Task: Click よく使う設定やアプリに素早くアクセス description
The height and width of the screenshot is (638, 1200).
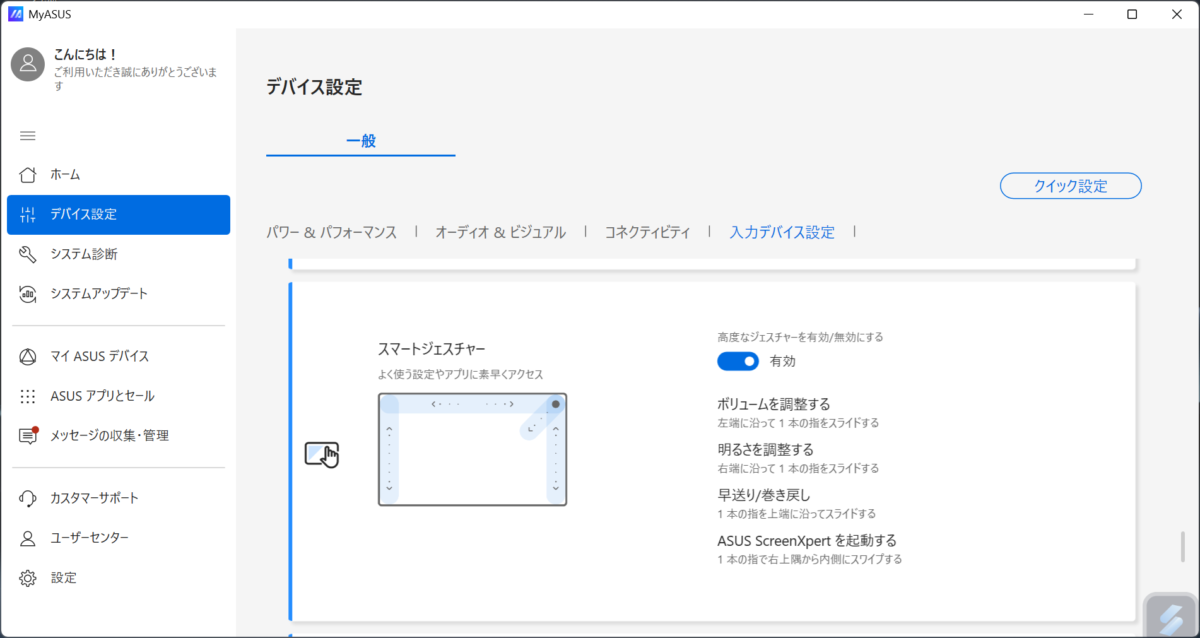Action: click(x=460, y=374)
